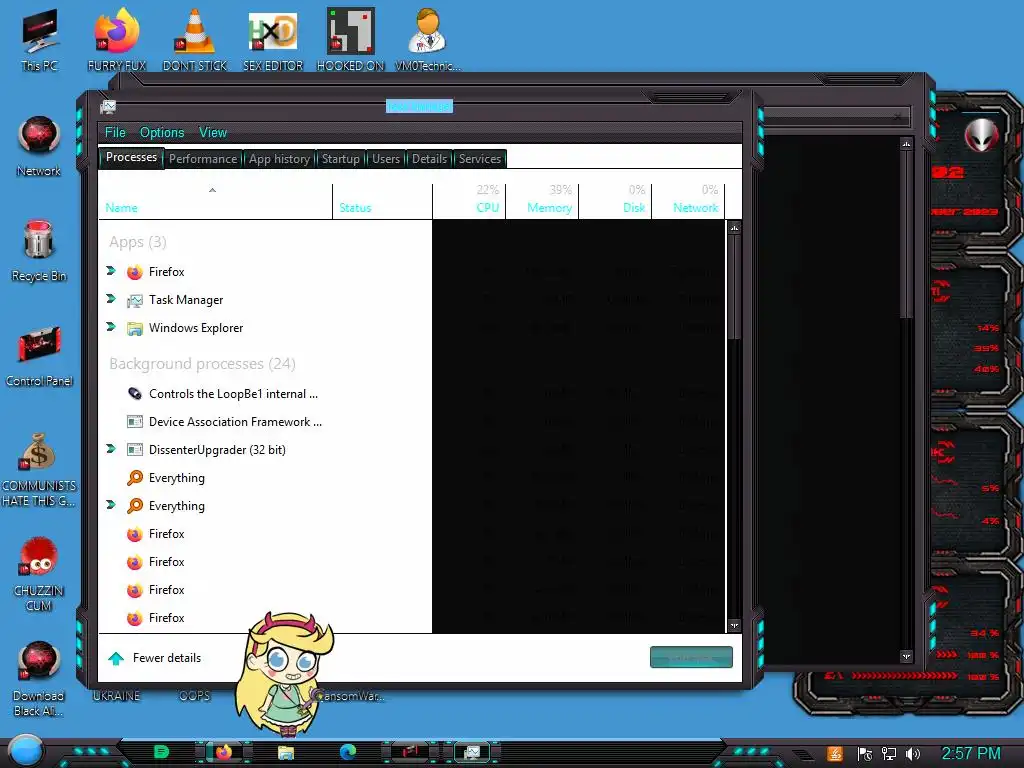The width and height of the screenshot is (1024, 768).
Task: Sort by the Status column header
Action: coord(382,201)
